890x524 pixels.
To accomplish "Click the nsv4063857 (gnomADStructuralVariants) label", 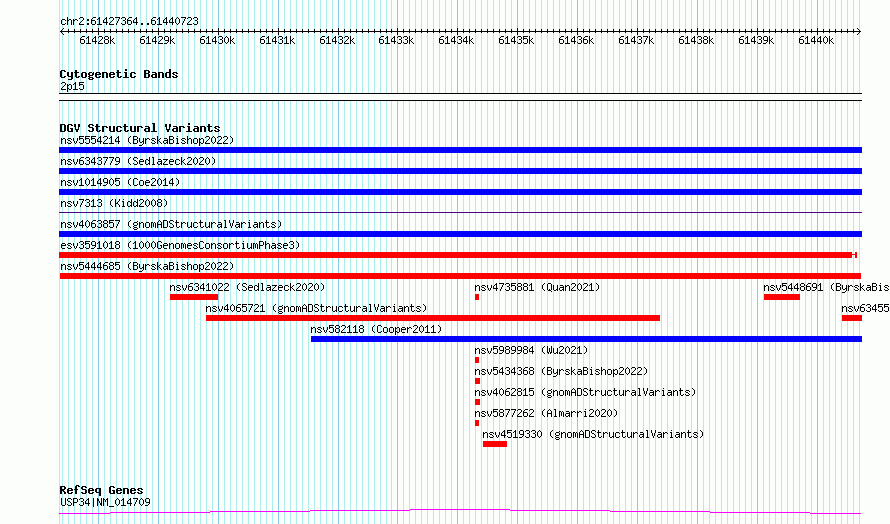I will click(171, 224).
